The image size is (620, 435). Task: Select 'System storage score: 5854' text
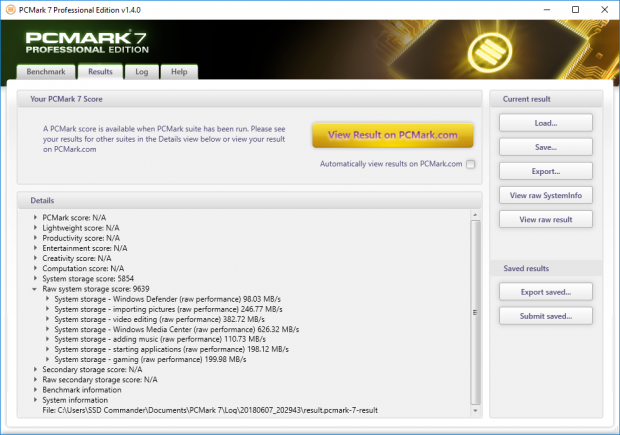tap(88, 278)
